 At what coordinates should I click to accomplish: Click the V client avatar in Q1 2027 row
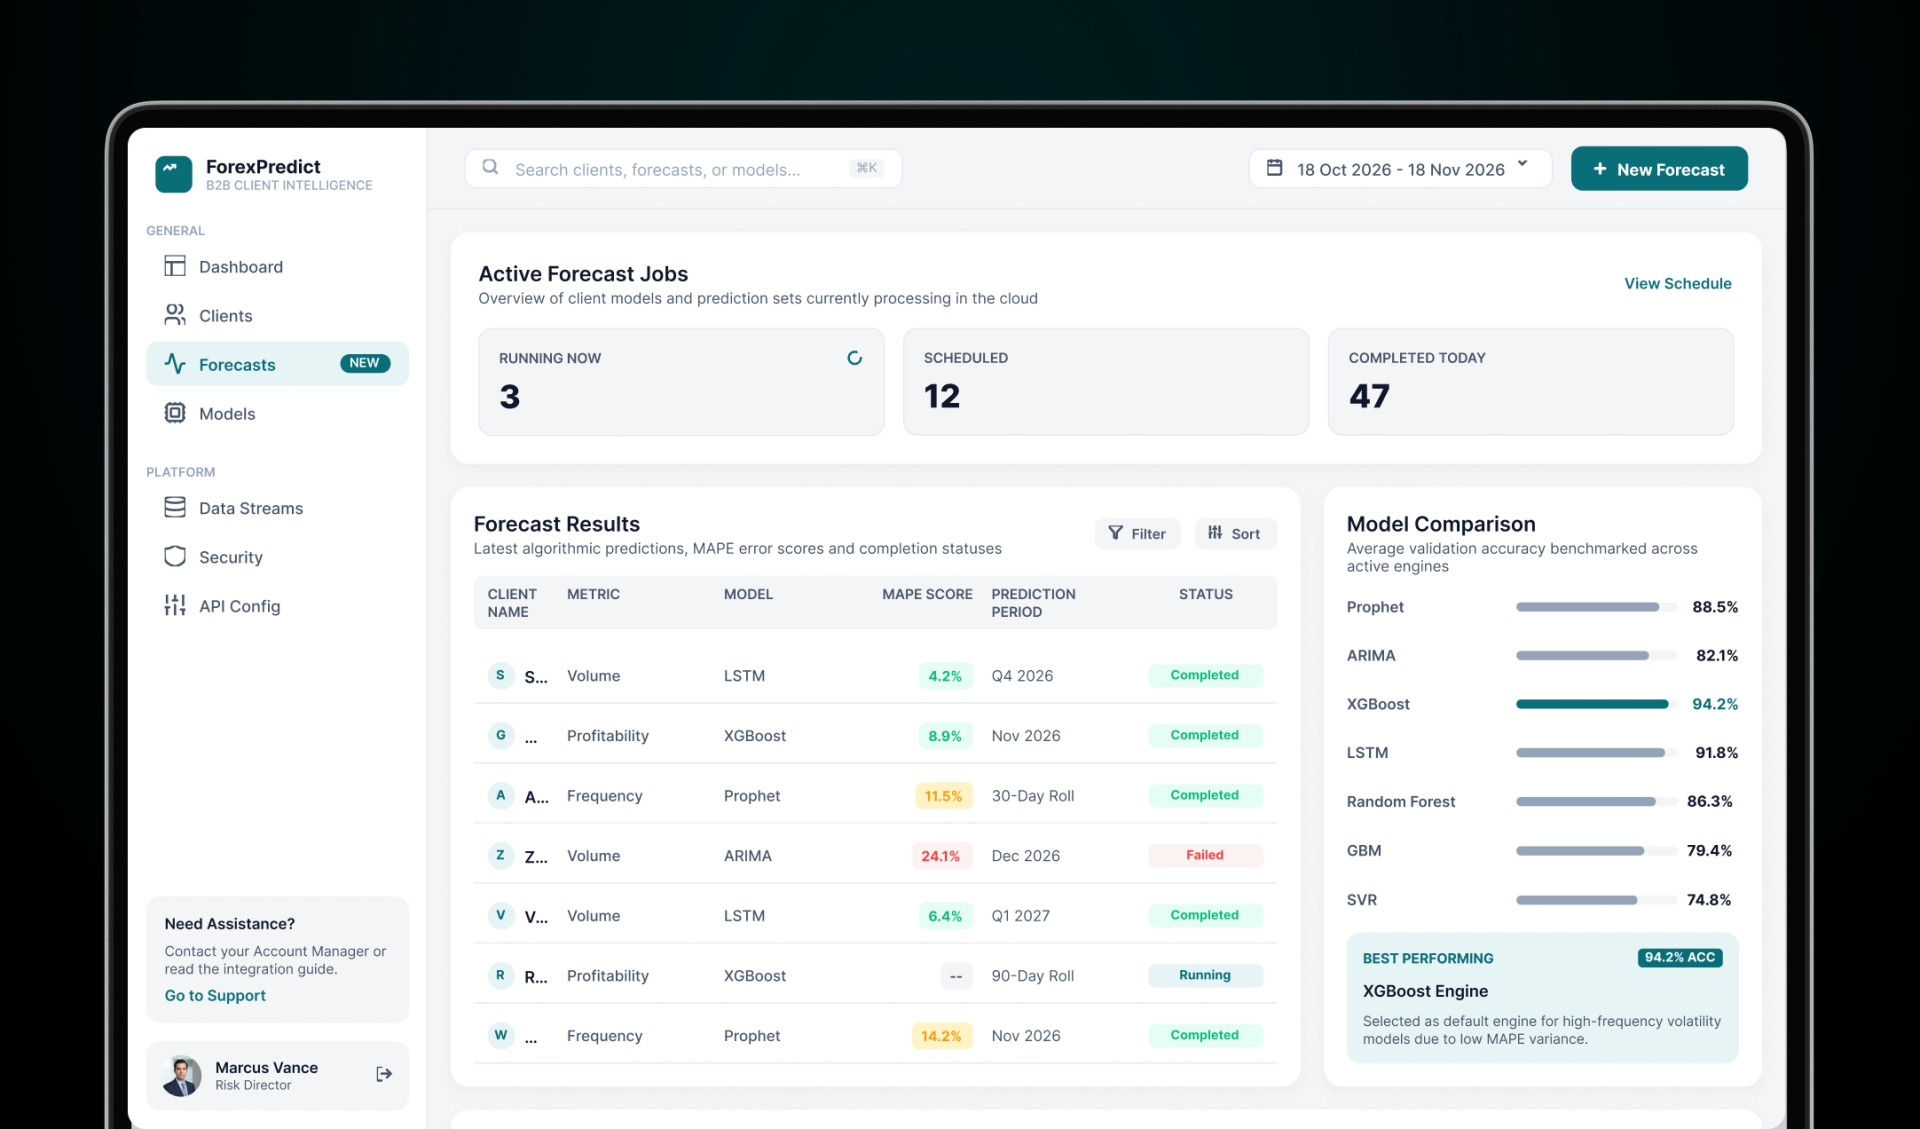501,916
